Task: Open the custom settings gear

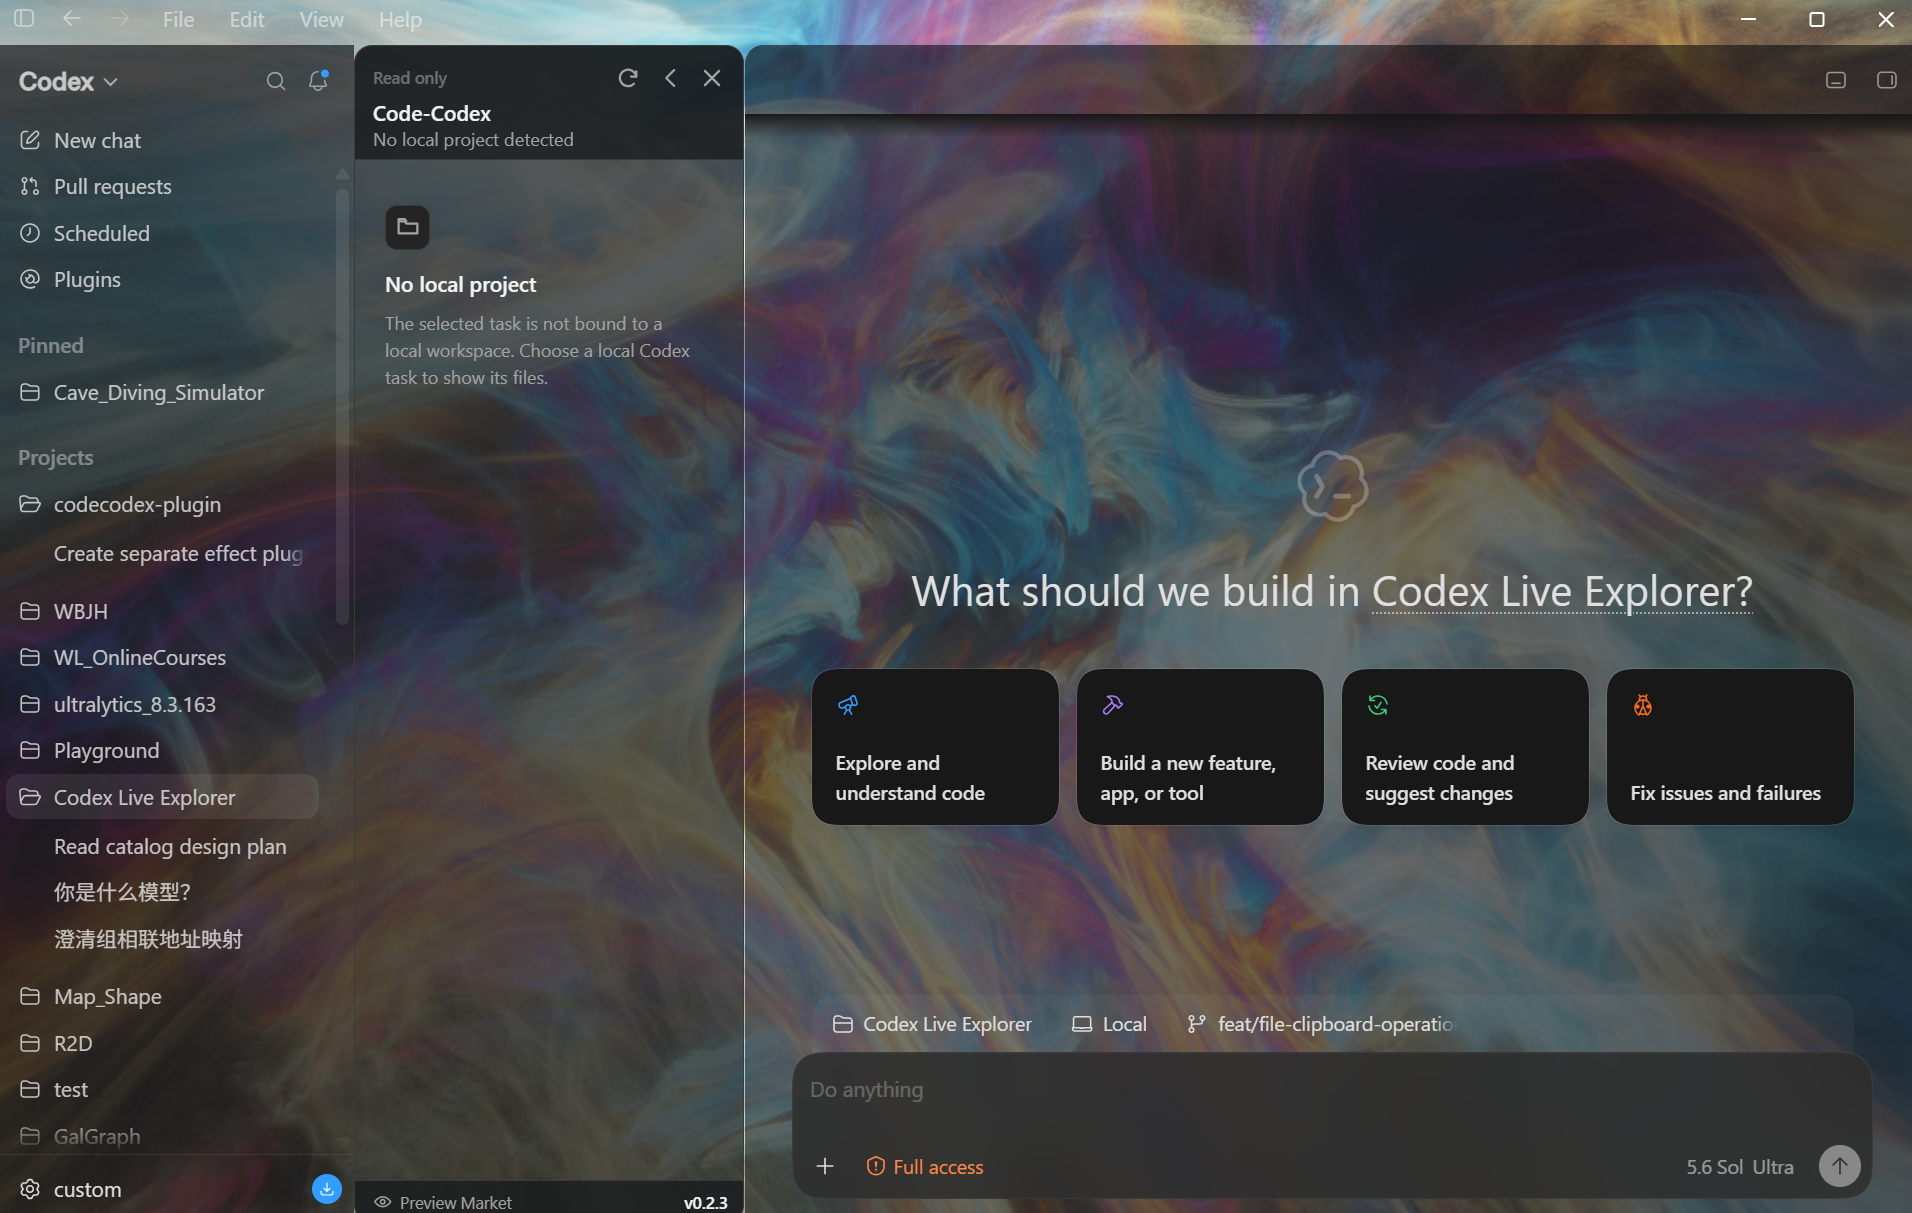Action: [30, 1189]
